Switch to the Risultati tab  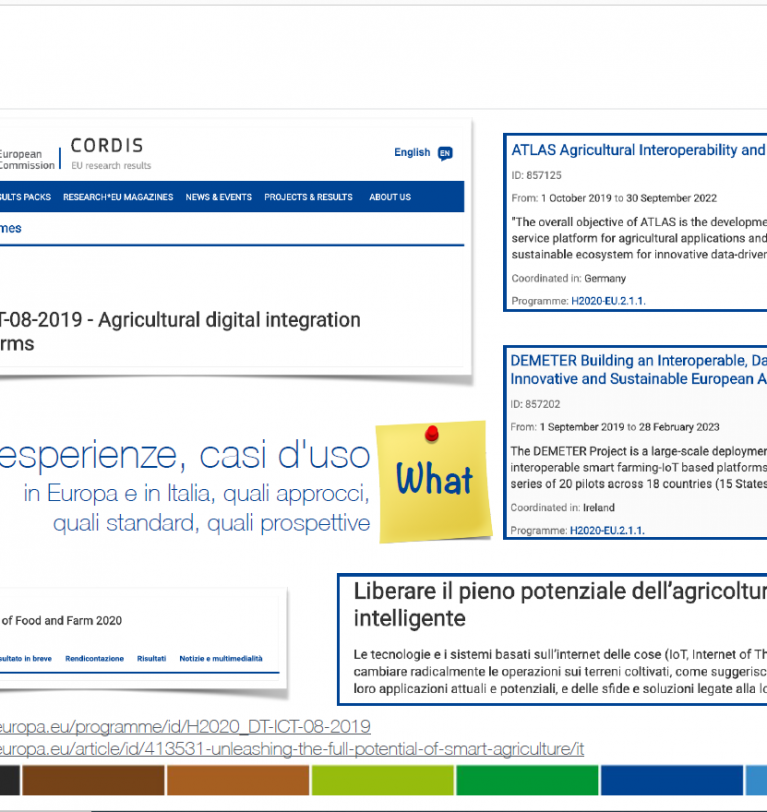coord(151,659)
